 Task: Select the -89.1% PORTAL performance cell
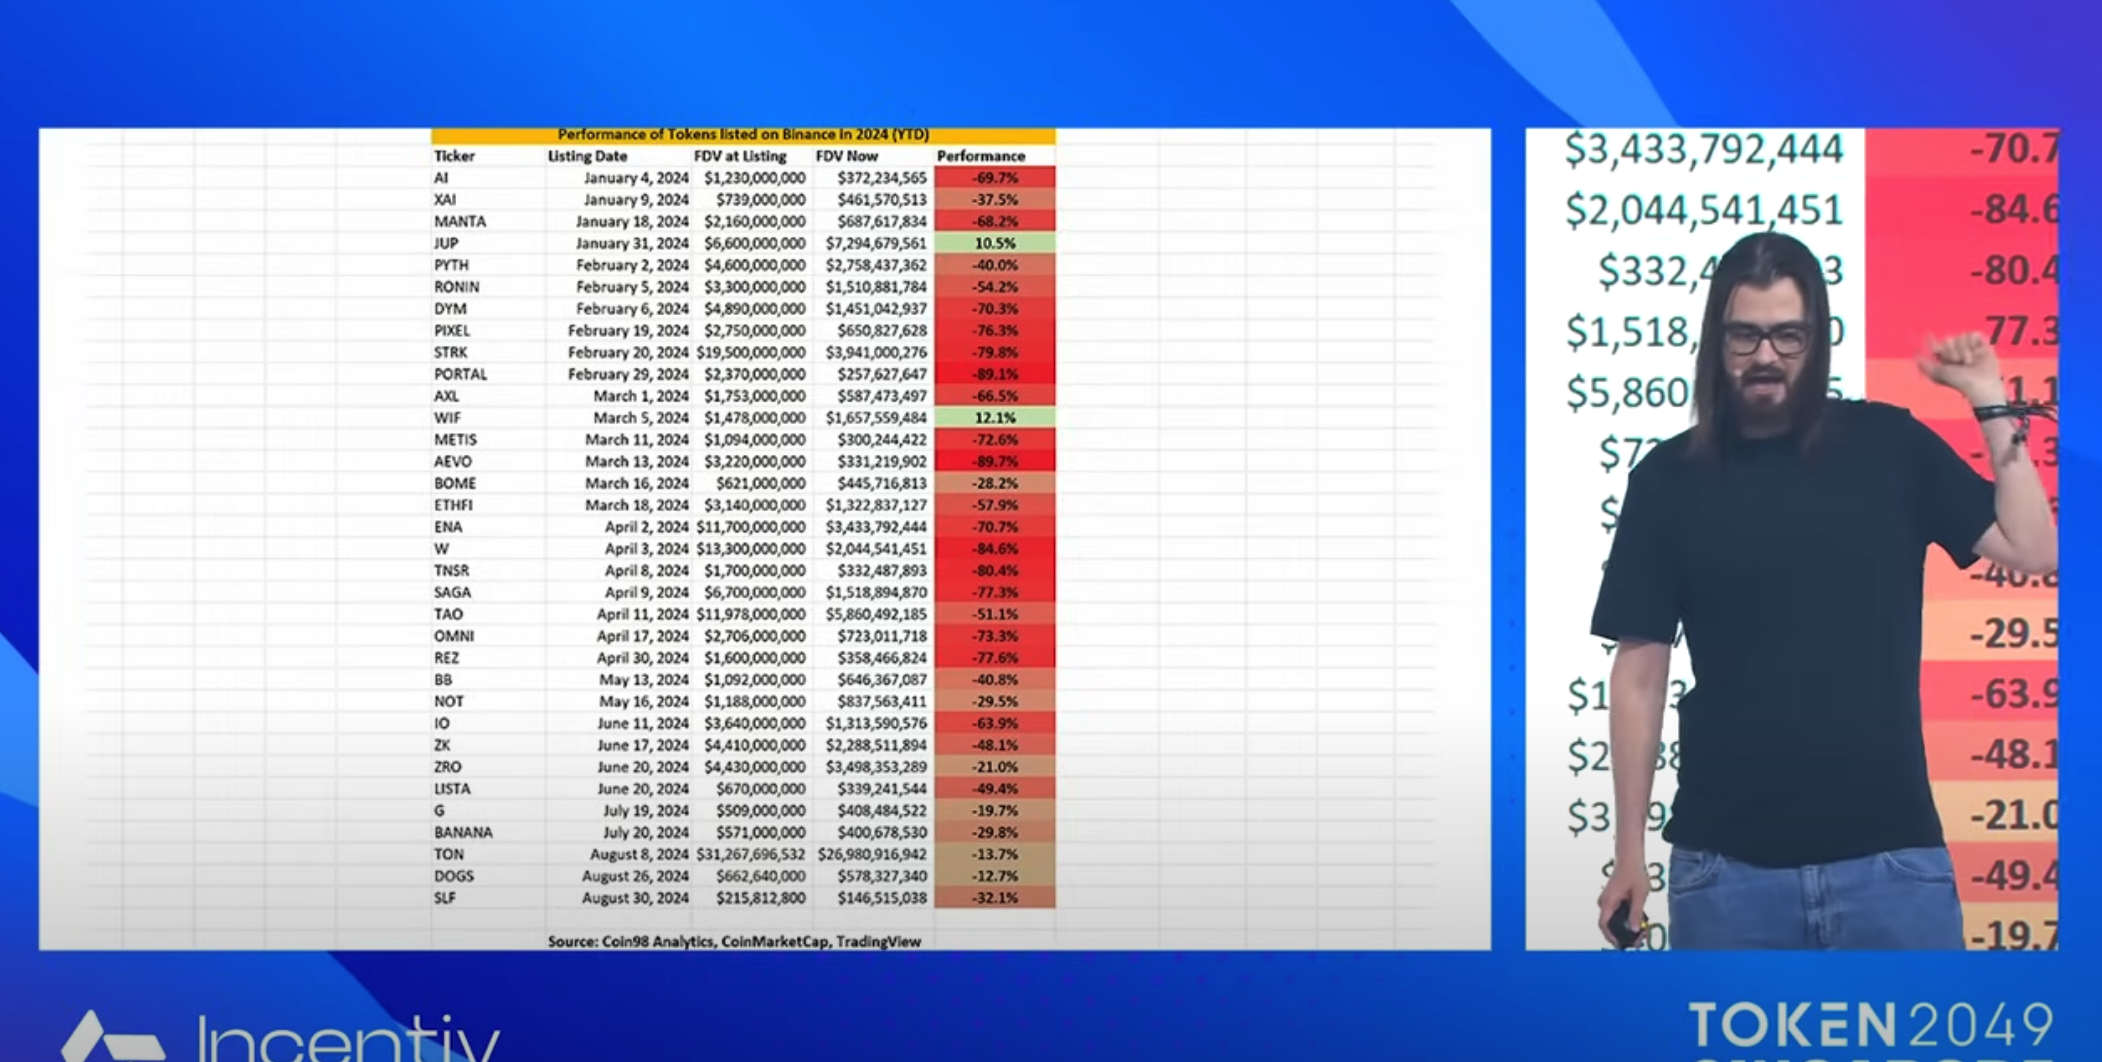[x=994, y=374]
